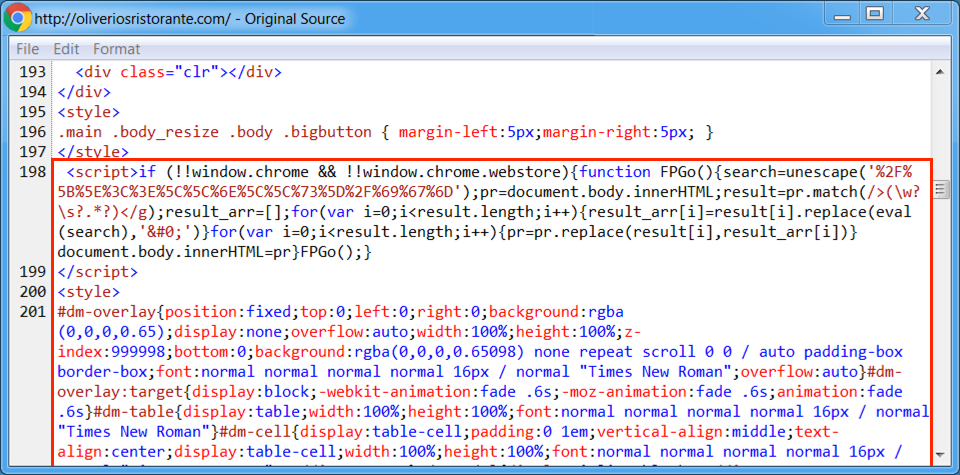
Task: Click the closing </div> tag on line 194
Action: click(84, 92)
